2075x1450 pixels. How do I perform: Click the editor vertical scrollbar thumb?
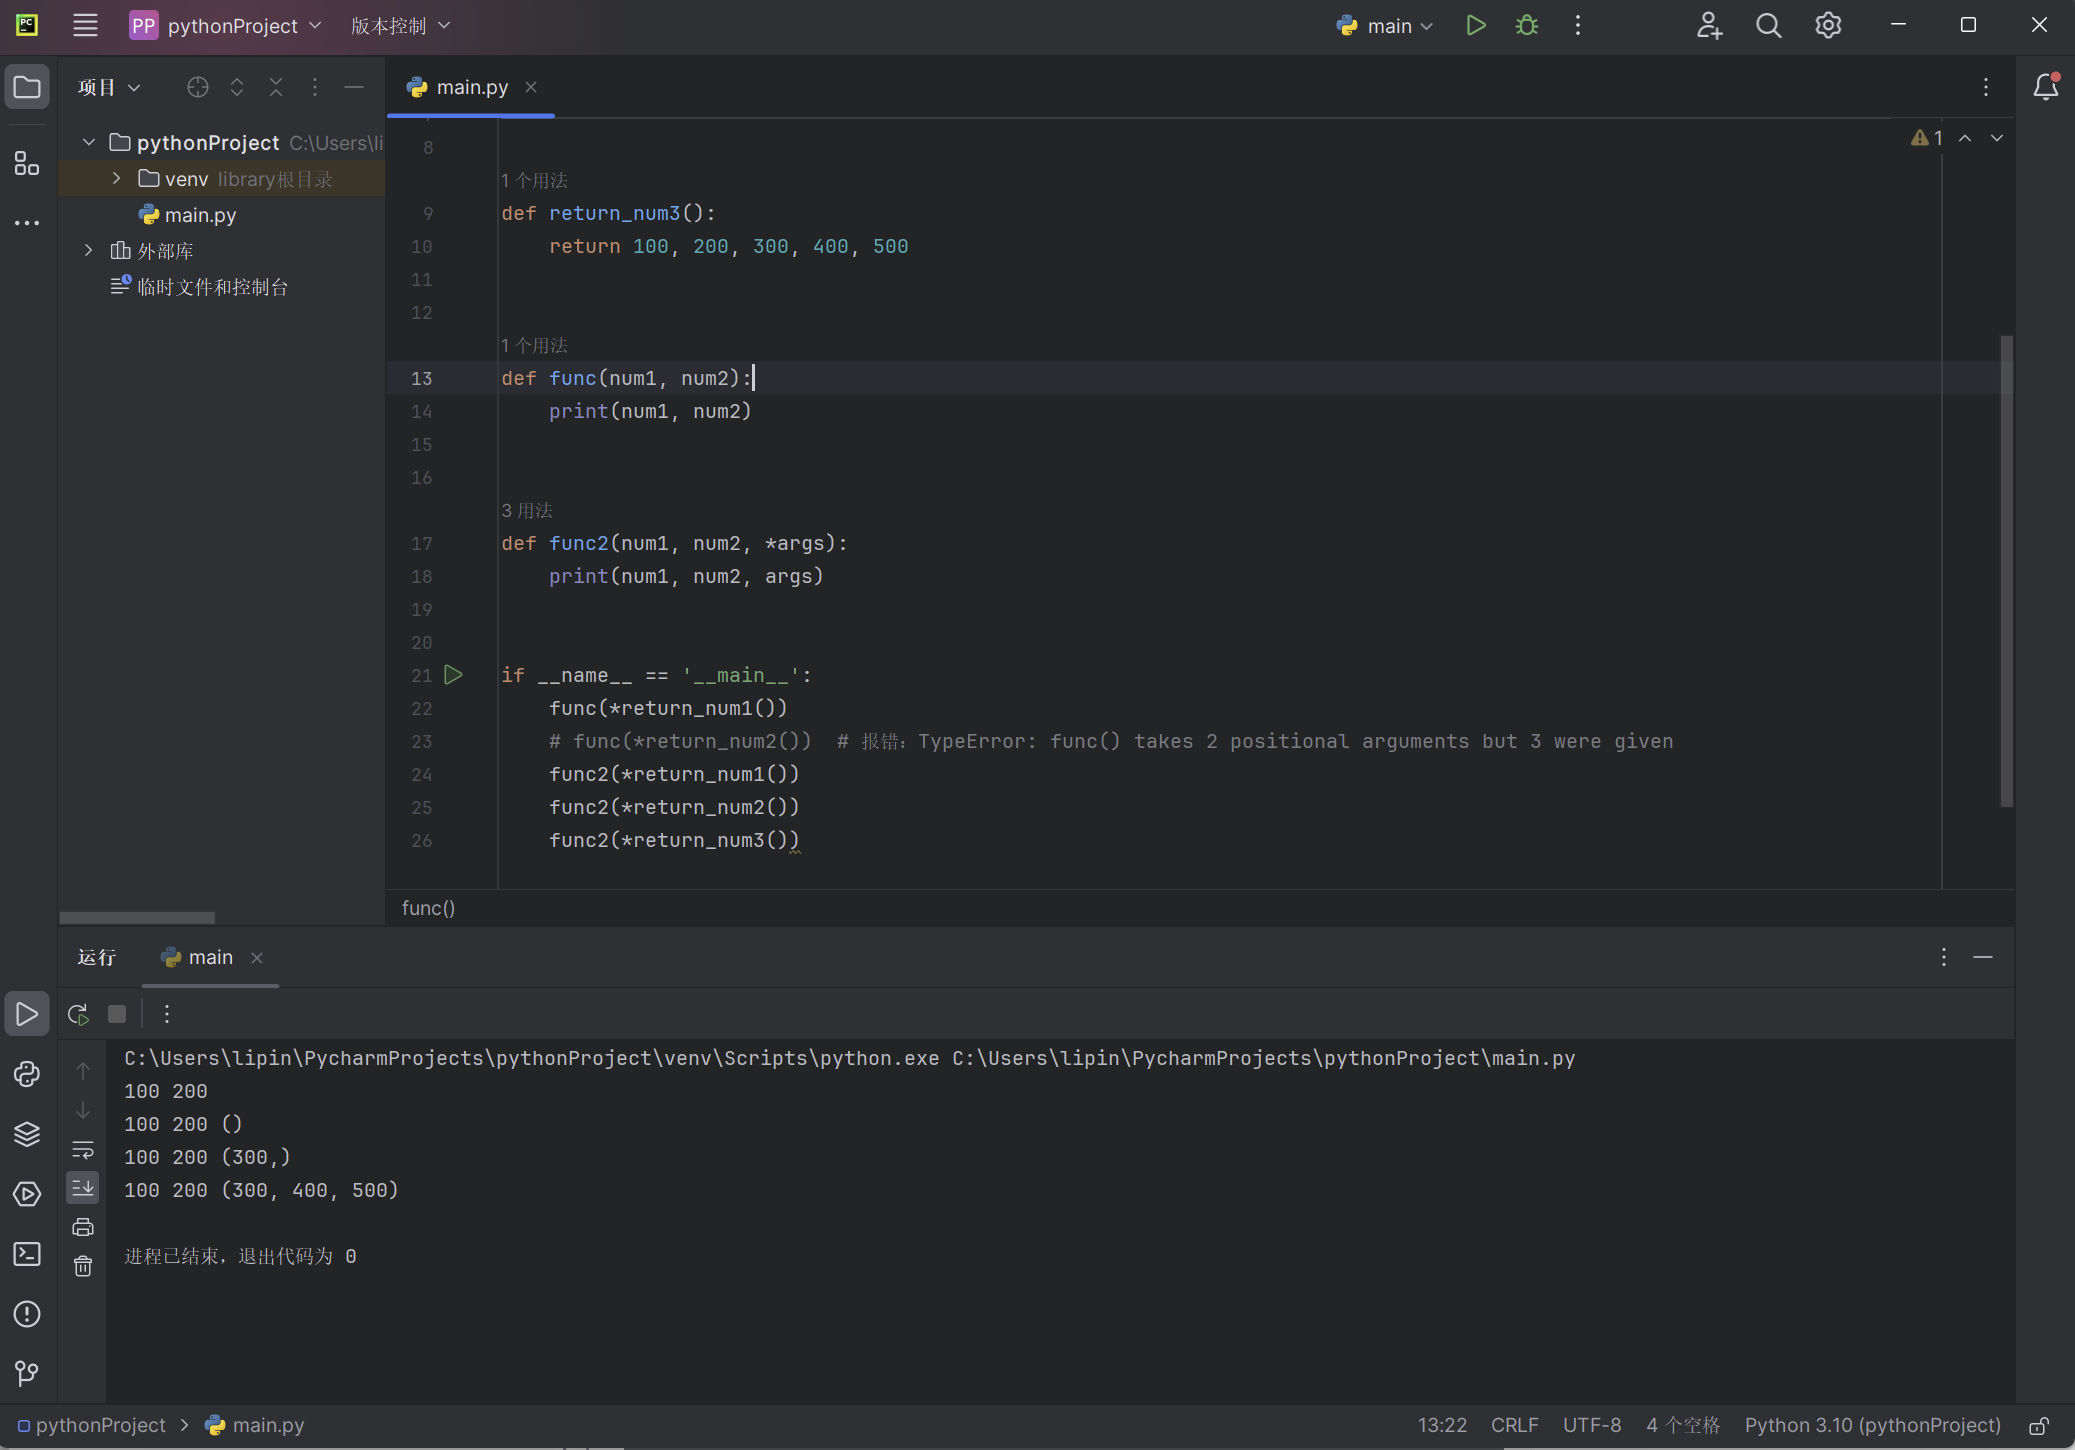coord(2006,571)
